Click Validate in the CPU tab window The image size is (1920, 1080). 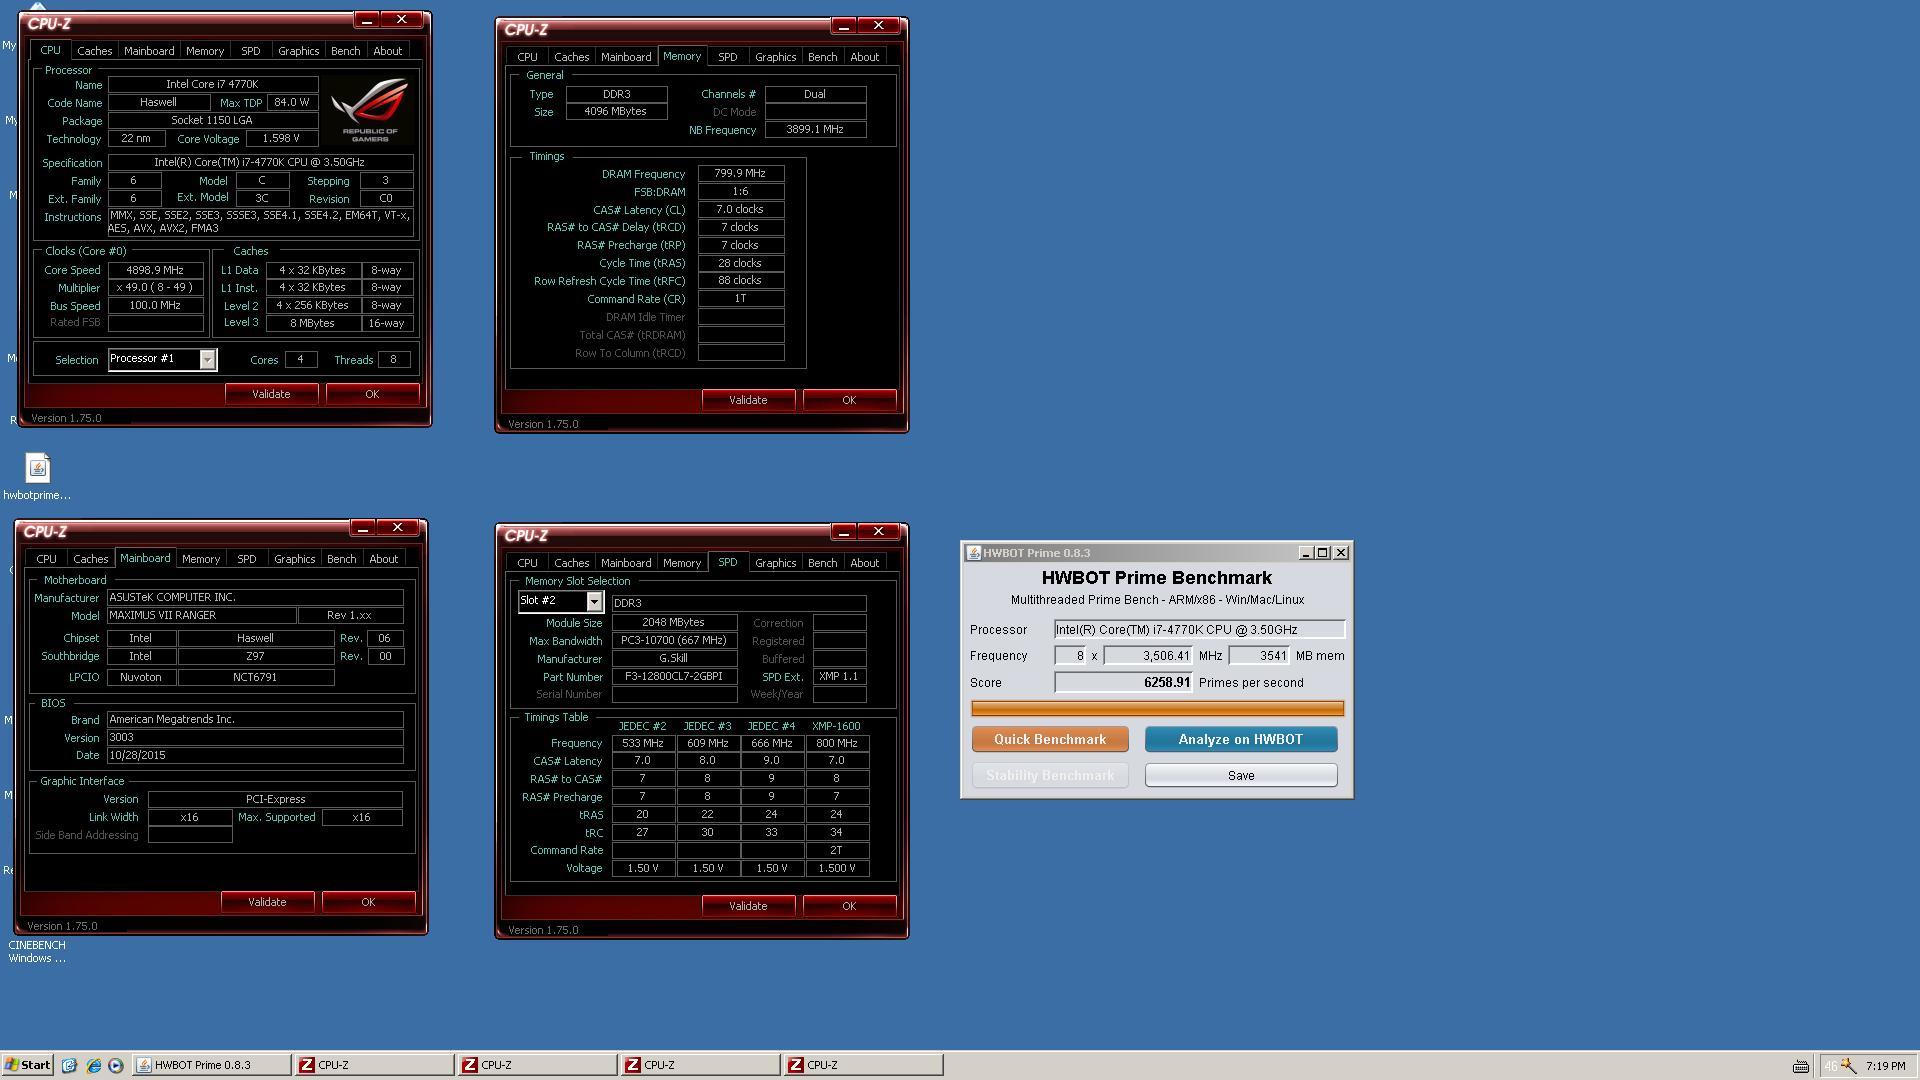pos(271,394)
